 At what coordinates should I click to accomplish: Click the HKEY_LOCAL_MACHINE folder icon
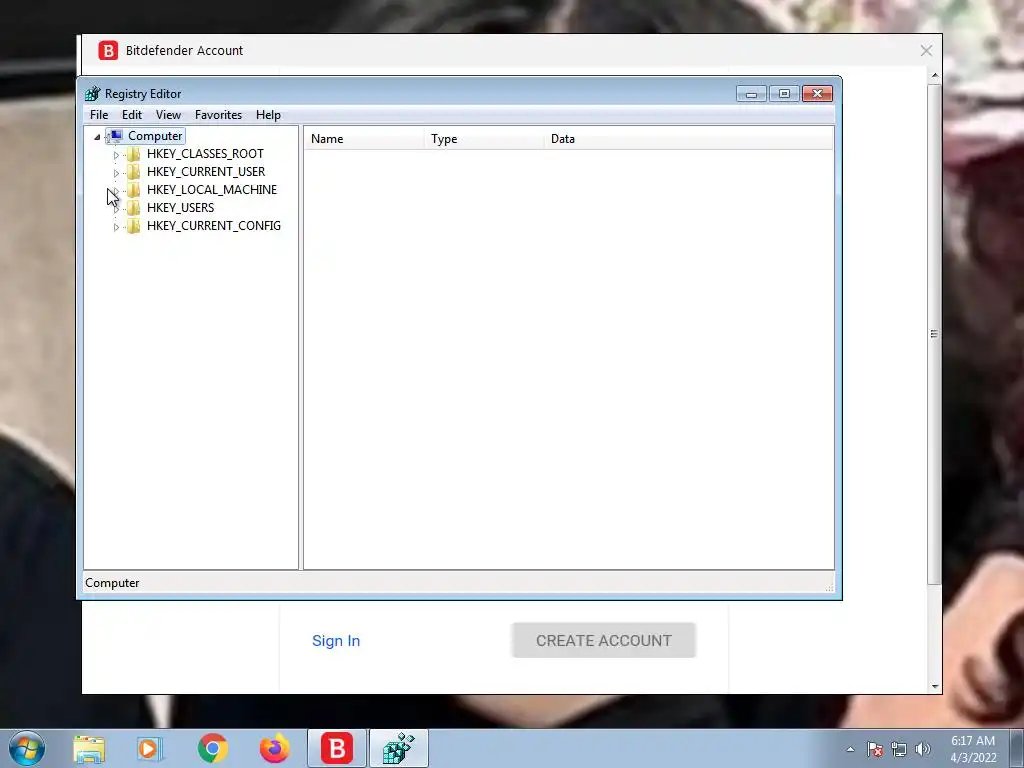pyautogui.click(x=133, y=190)
